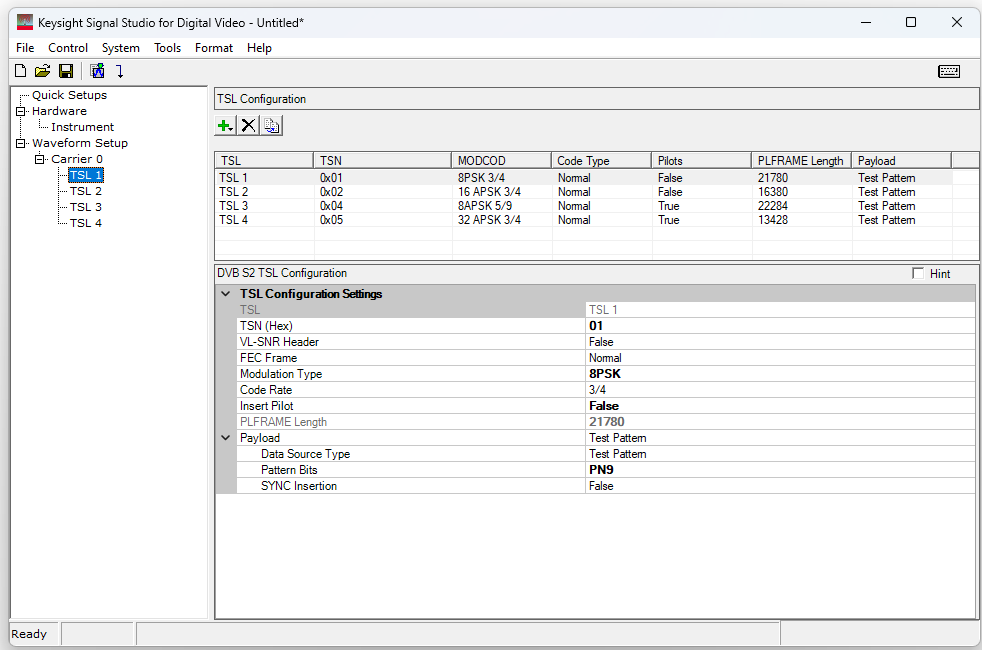Click the X Delete TSL icon
The image size is (982, 650).
point(248,126)
